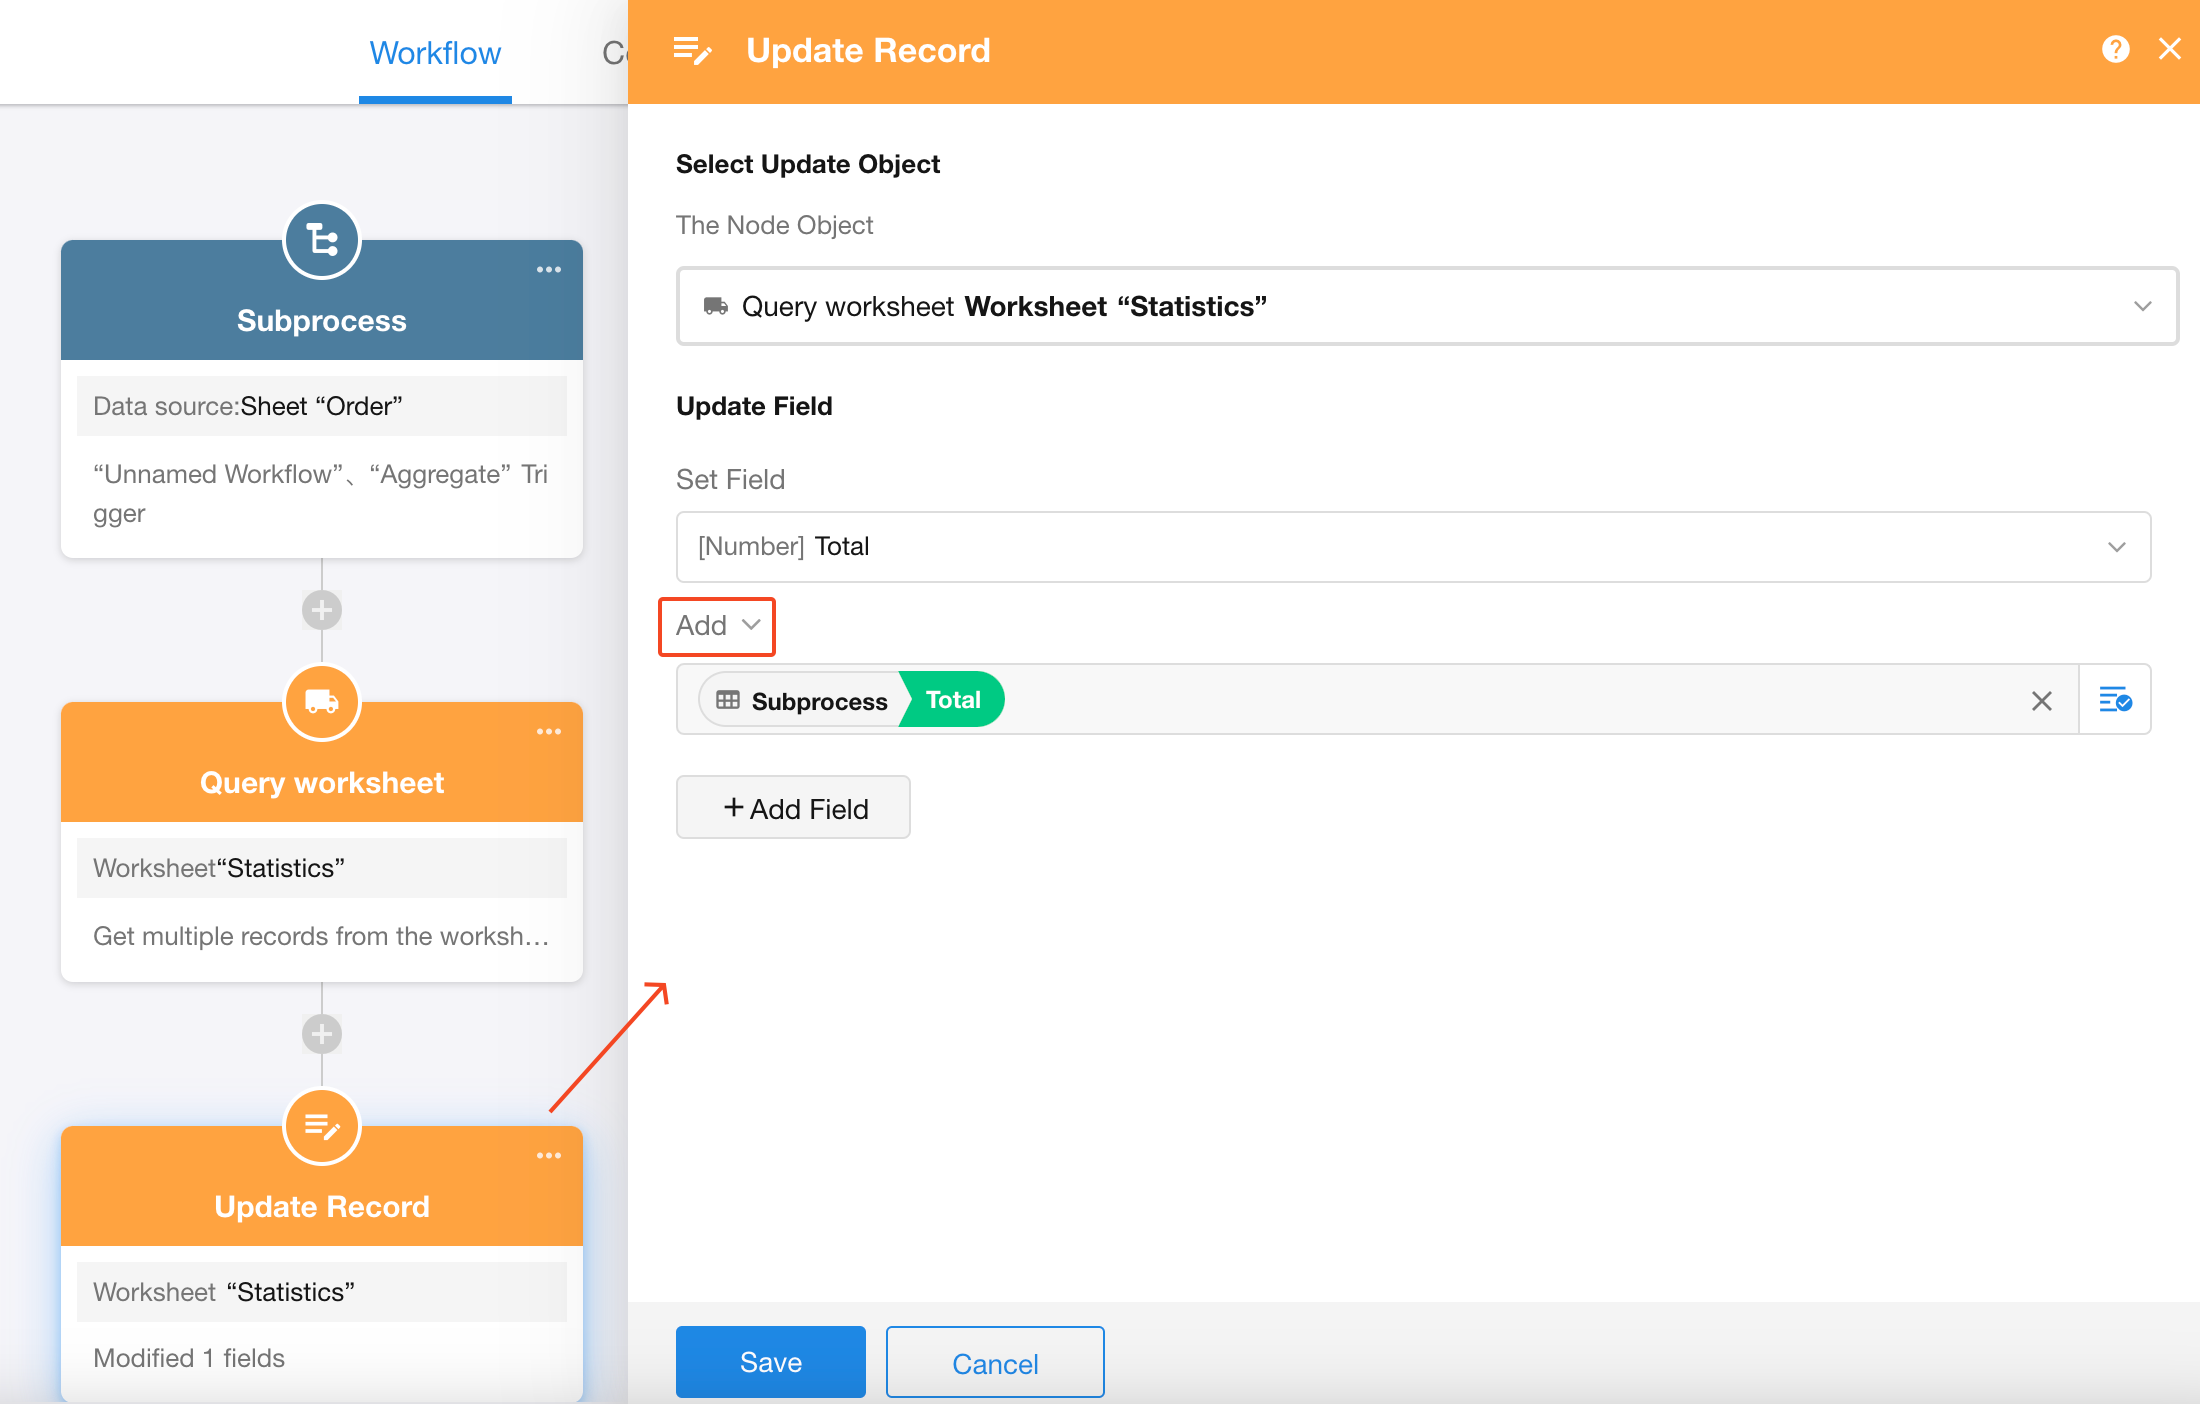Close the Update Record panel
This screenshot has height=1404, width=2200.
point(2169,49)
